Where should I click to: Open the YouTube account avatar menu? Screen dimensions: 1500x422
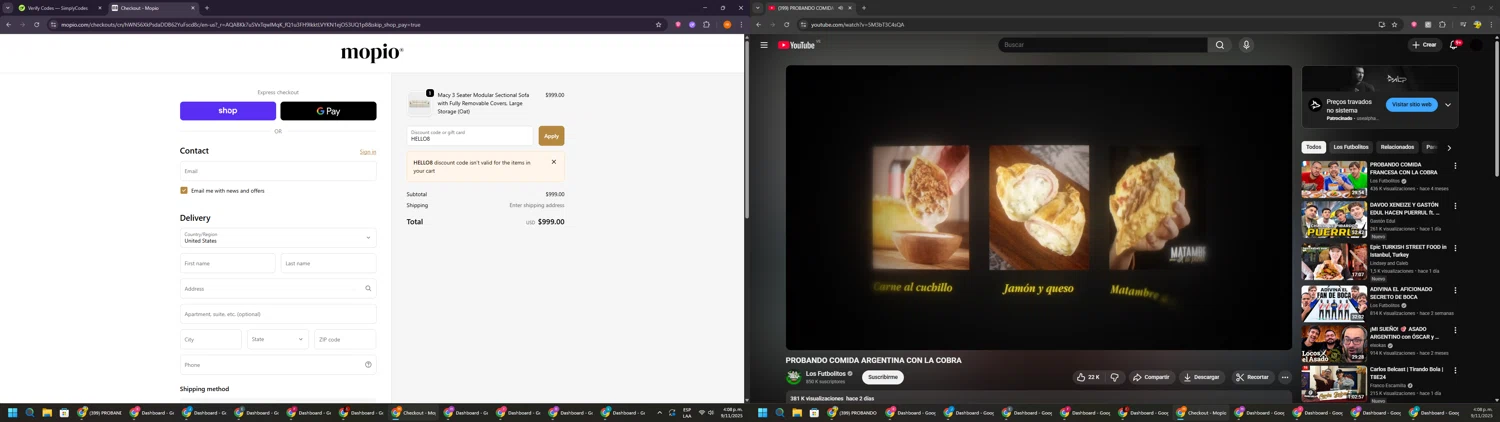(x=1477, y=45)
